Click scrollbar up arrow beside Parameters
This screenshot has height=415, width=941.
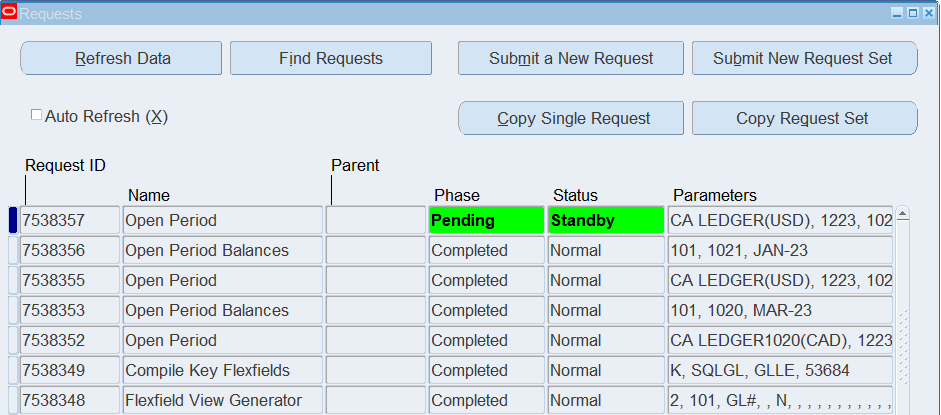coord(903,213)
